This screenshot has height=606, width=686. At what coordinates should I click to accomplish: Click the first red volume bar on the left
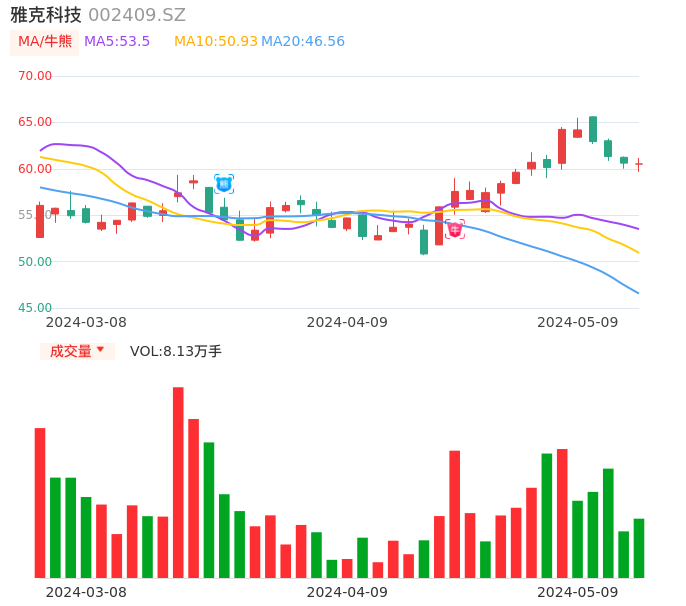(40, 502)
